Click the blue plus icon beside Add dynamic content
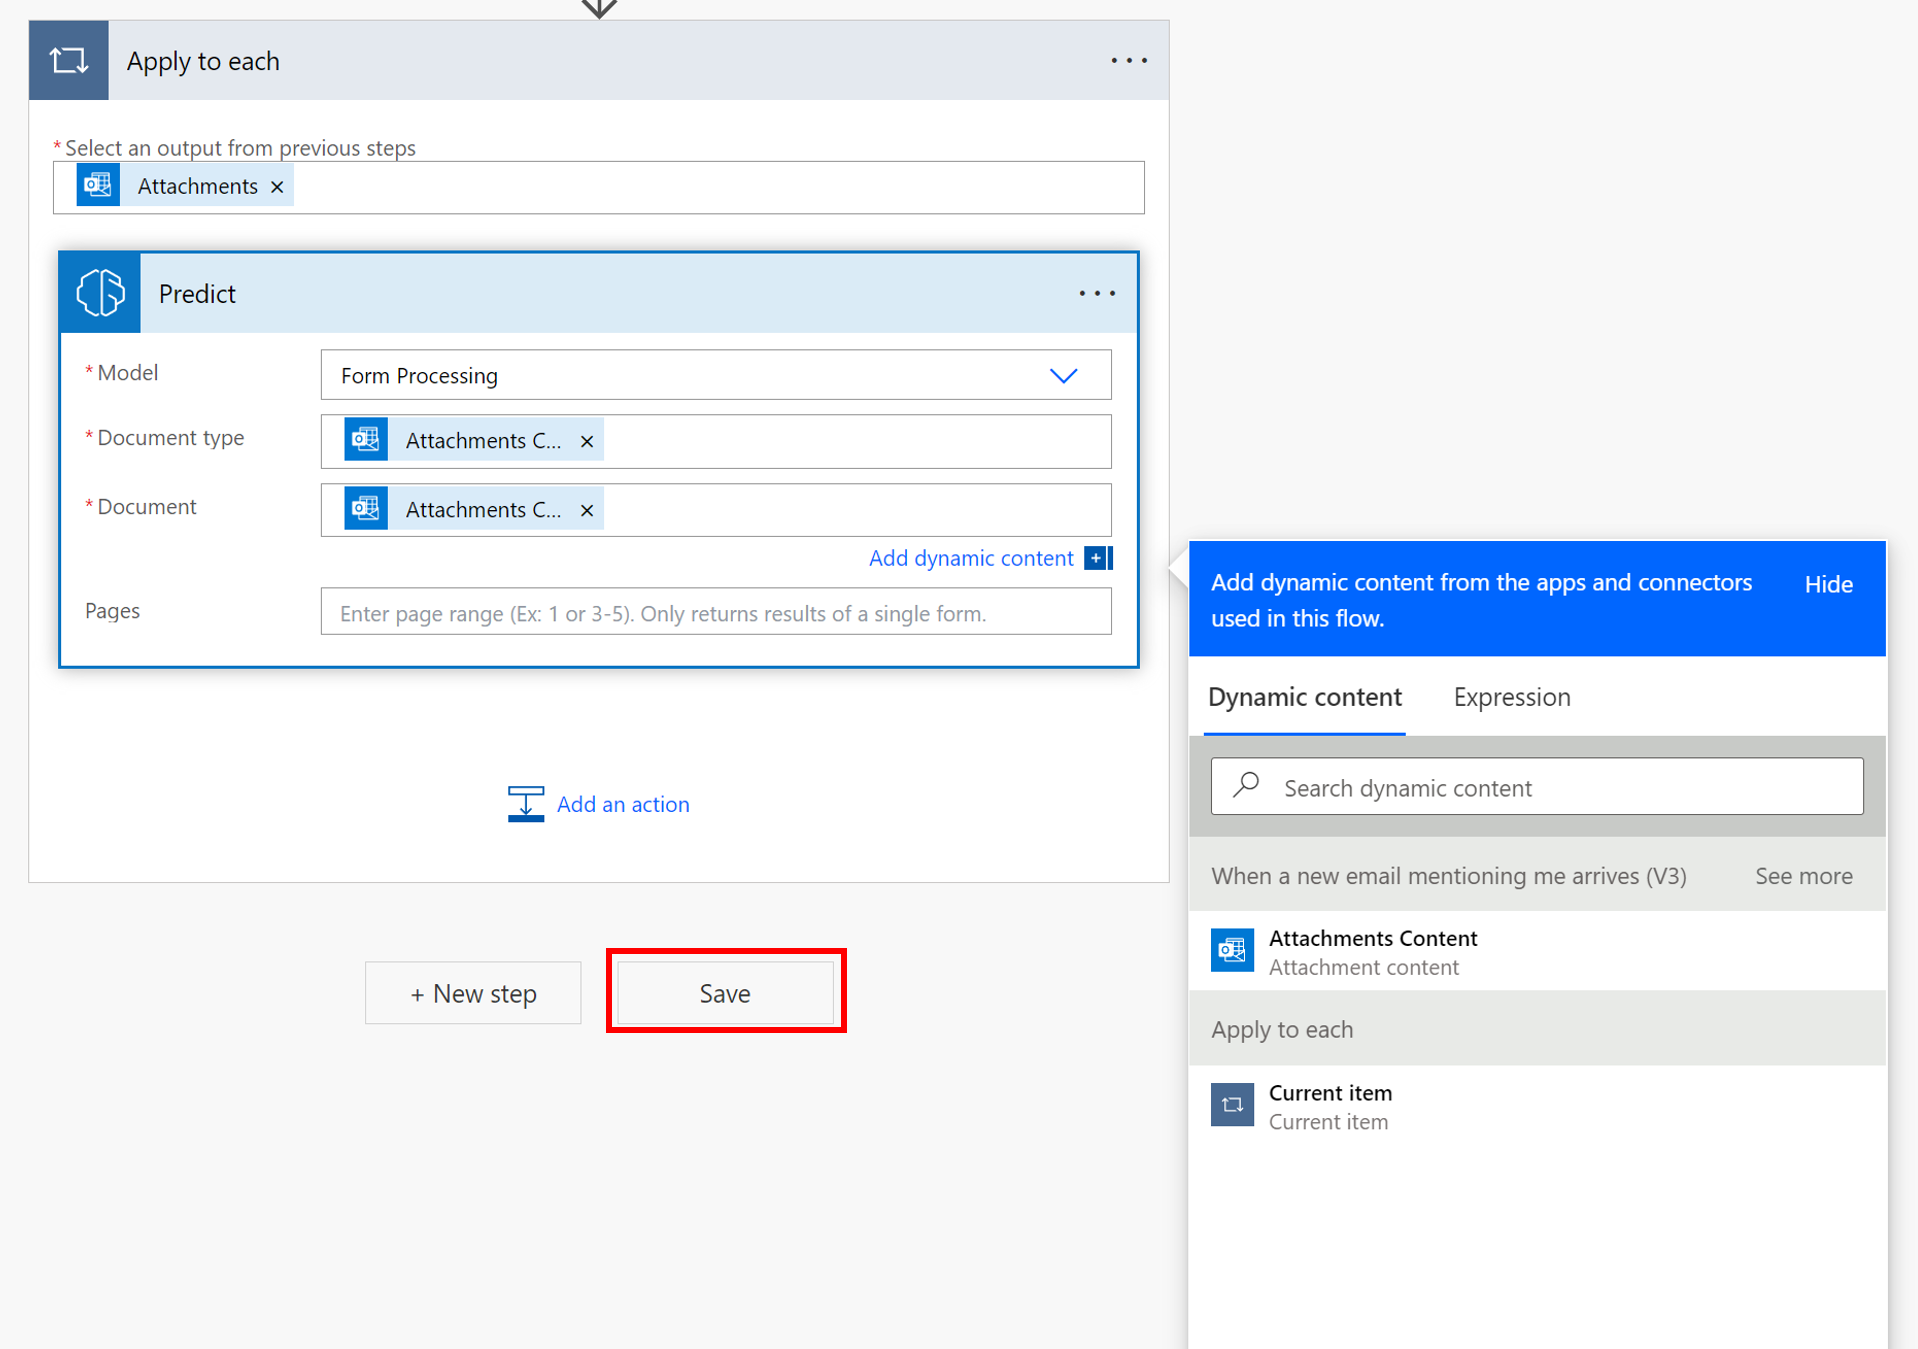This screenshot has height=1349, width=1918. [x=1098, y=558]
